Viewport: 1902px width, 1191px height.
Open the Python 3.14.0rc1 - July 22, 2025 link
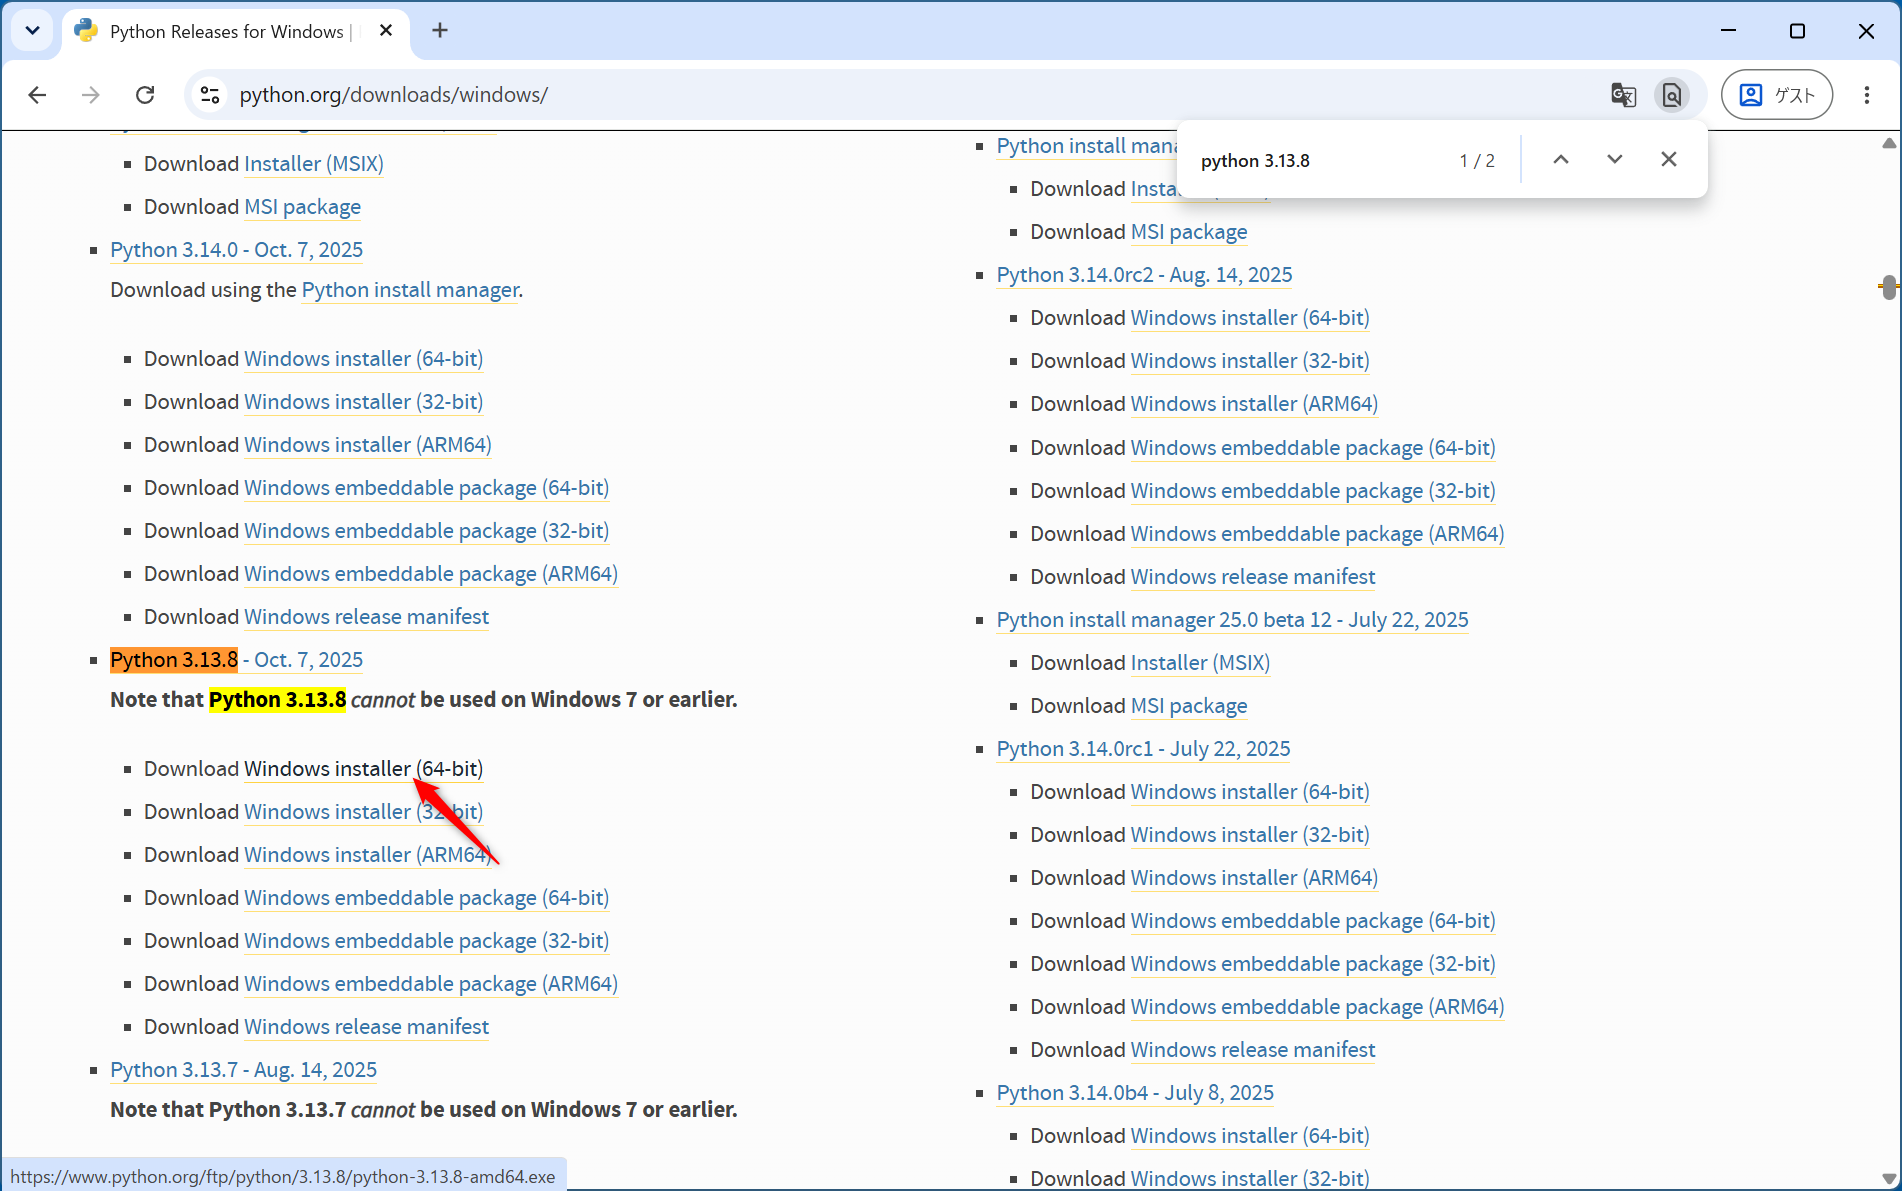click(x=1143, y=749)
